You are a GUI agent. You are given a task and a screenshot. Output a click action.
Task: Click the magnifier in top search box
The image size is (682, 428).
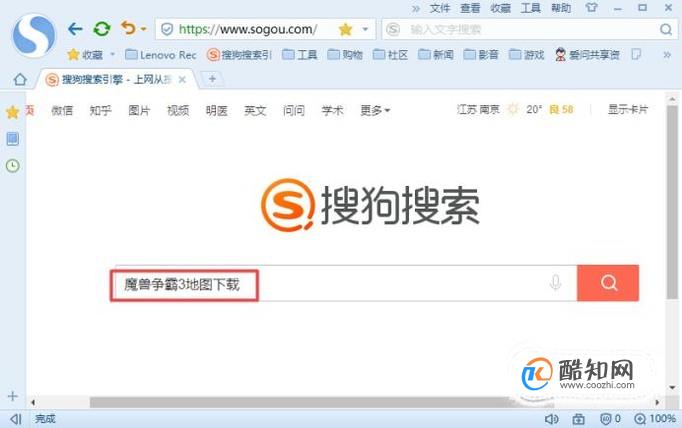(666, 30)
